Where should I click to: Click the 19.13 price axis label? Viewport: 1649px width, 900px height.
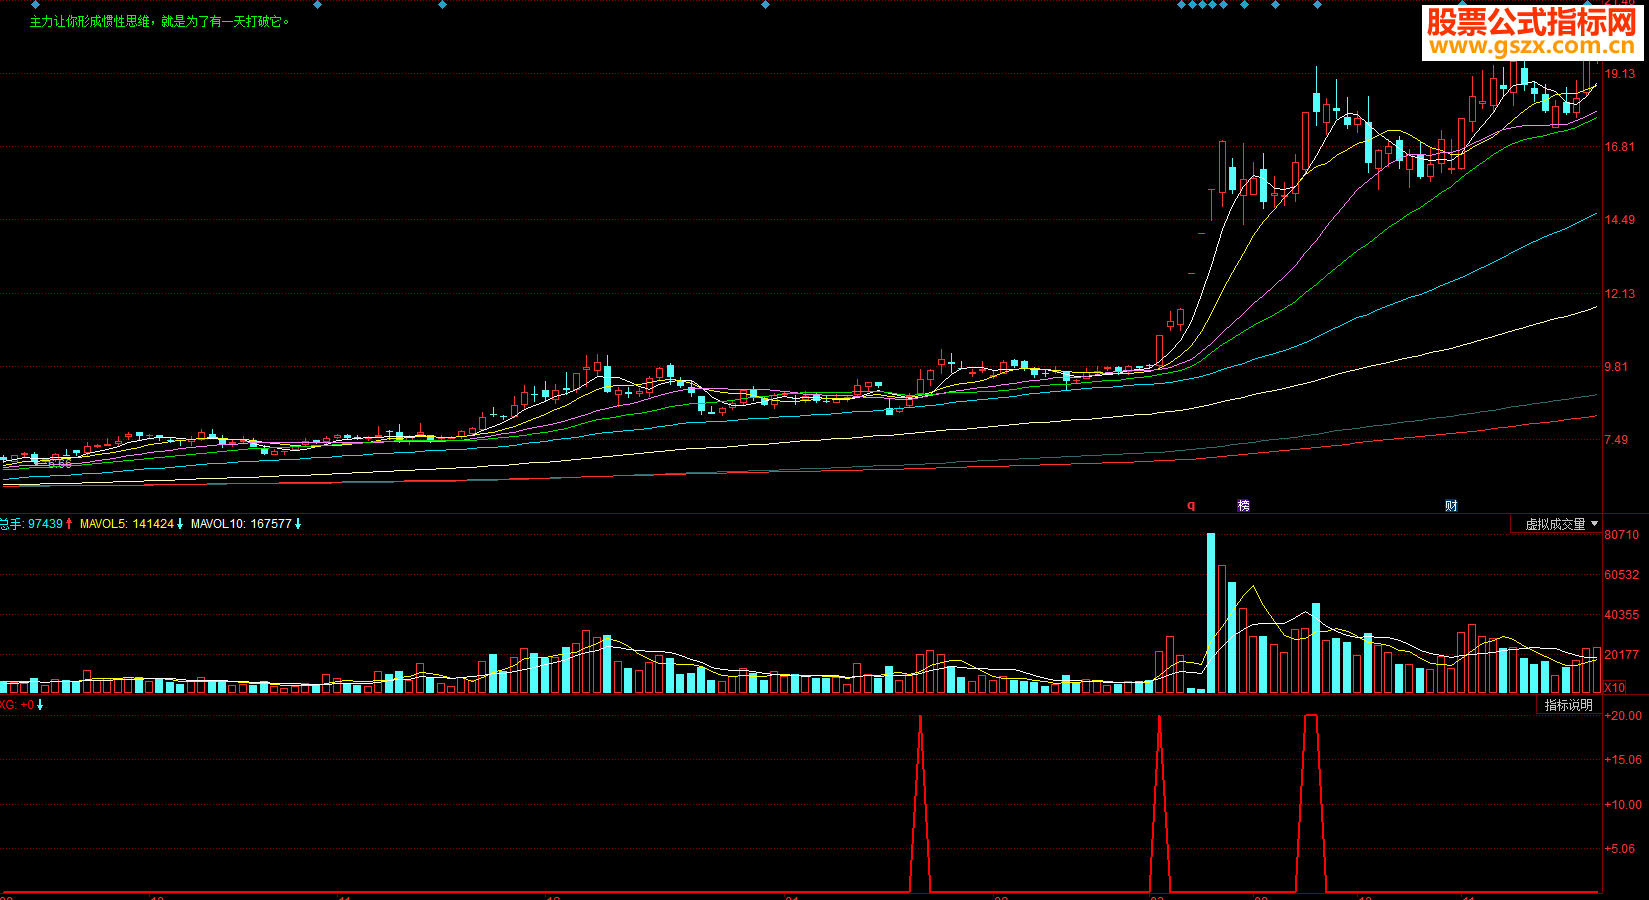[1620, 74]
